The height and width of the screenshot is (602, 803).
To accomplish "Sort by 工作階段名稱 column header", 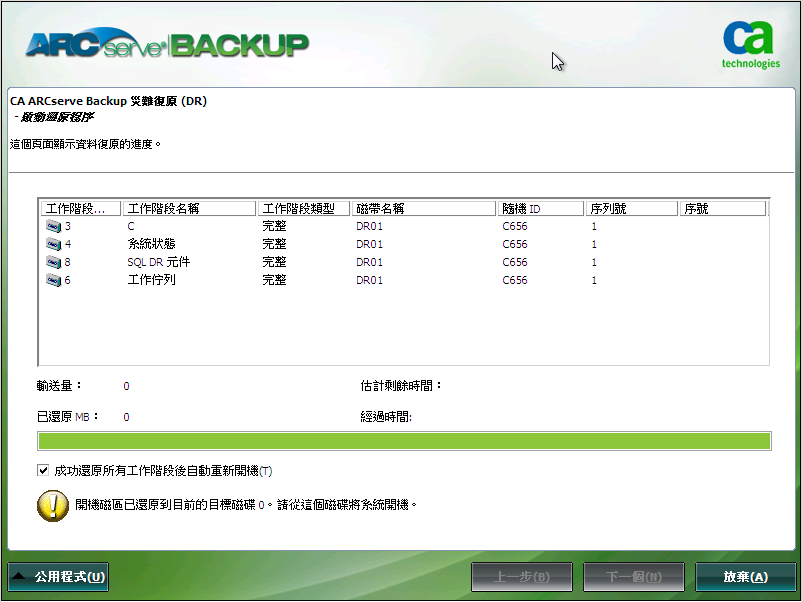I will tap(189, 208).
